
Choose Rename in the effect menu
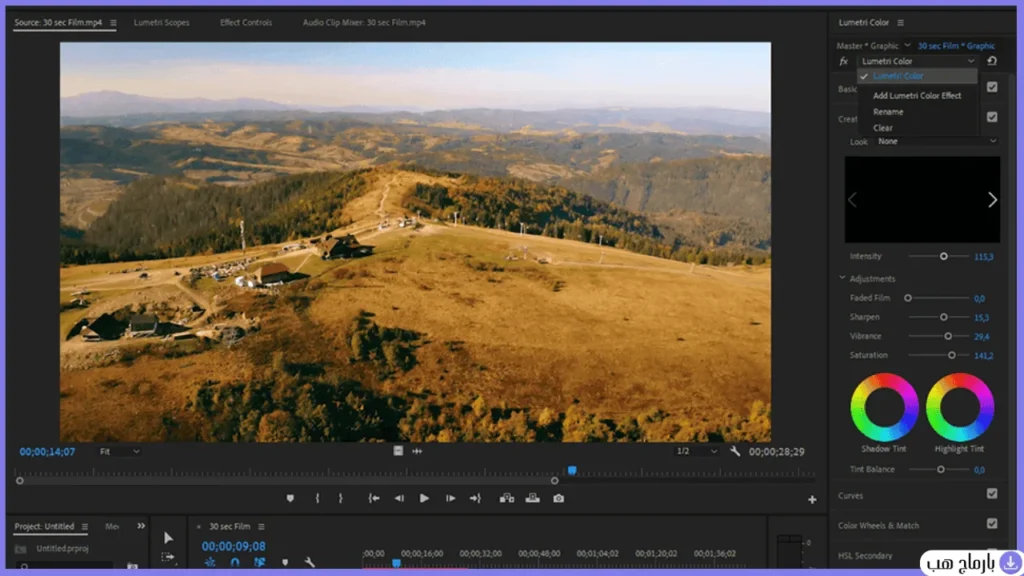pyautogui.click(x=888, y=112)
